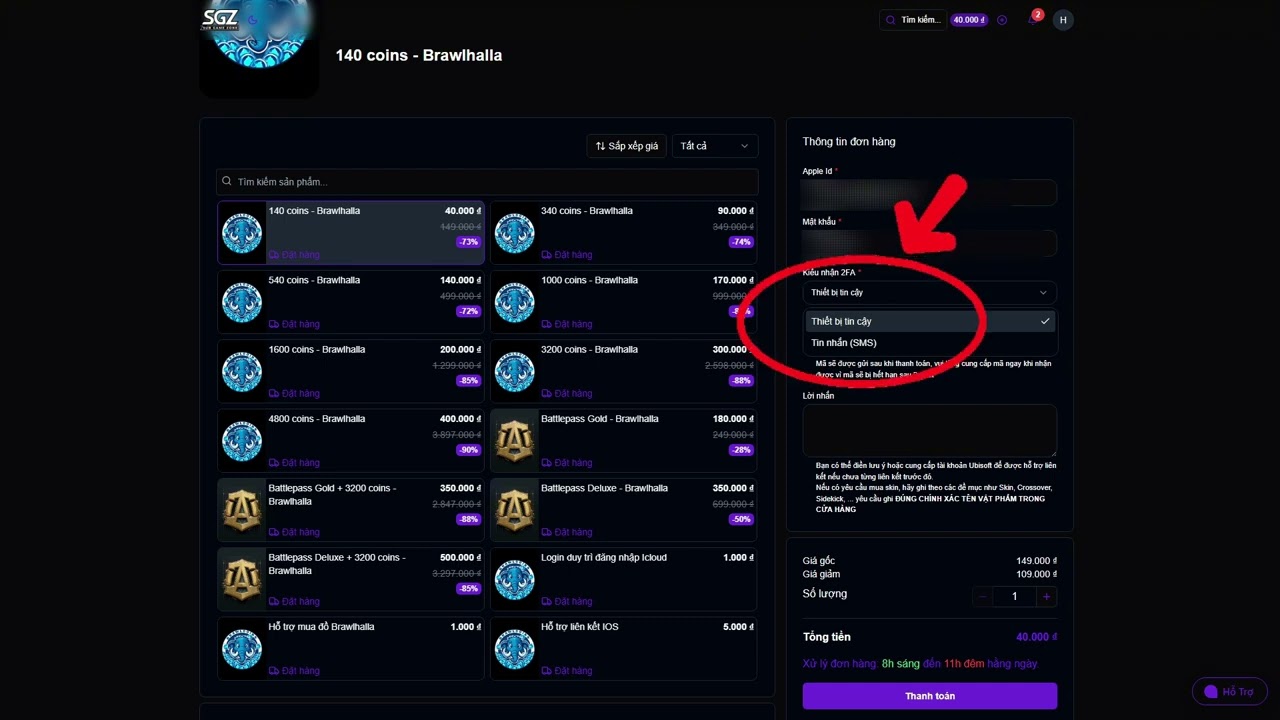Select the Battlepass Deluxe - Brawlhalla icon
1280x720 pixels.
[515, 510]
